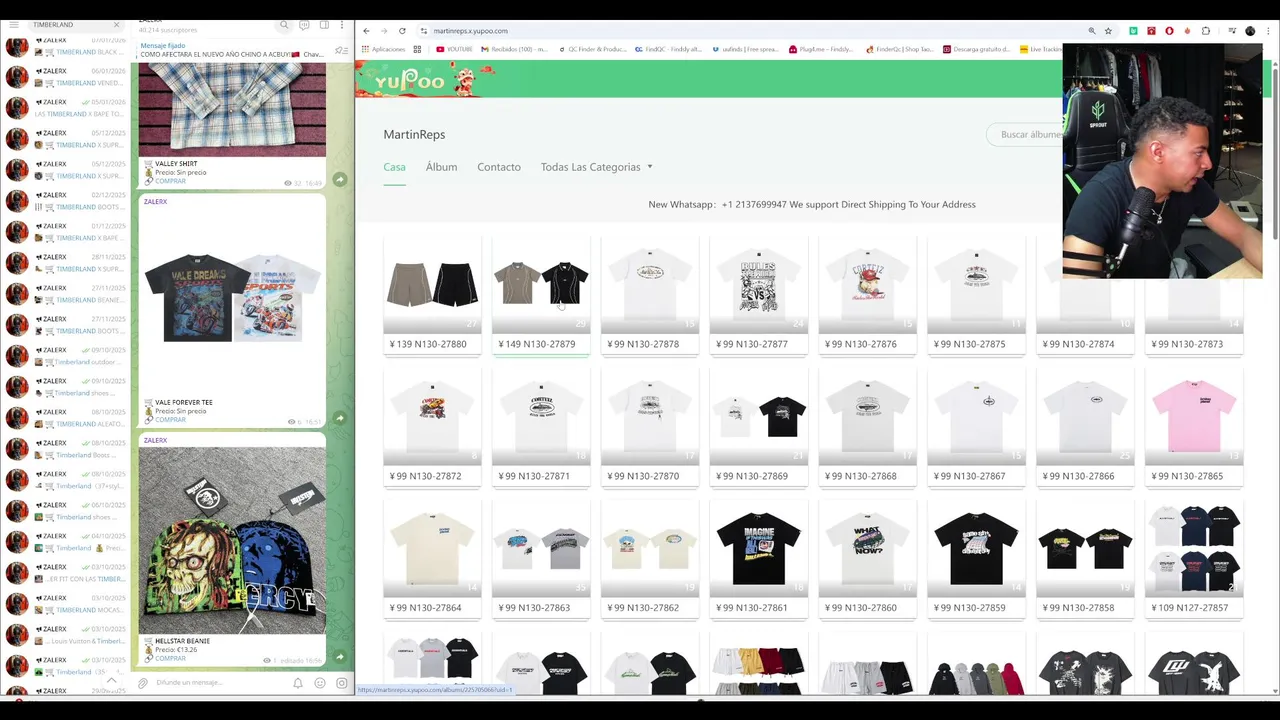The height and width of the screenshot is (720, 1280).
Task: Open the uufinds bookmark
Action: pyautogui.click(x=745, y=49)
